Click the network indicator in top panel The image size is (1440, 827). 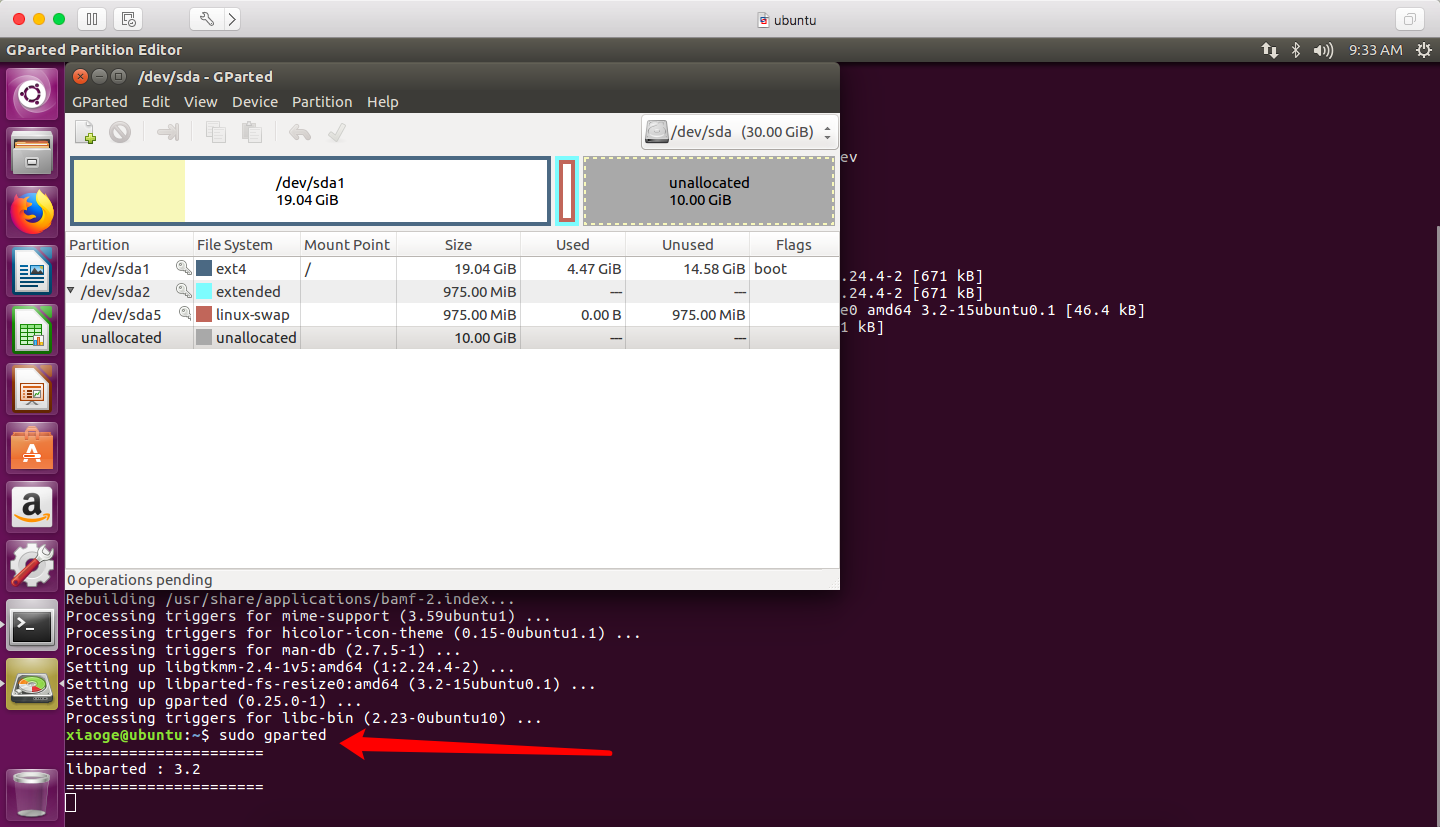click(1269, 50)
